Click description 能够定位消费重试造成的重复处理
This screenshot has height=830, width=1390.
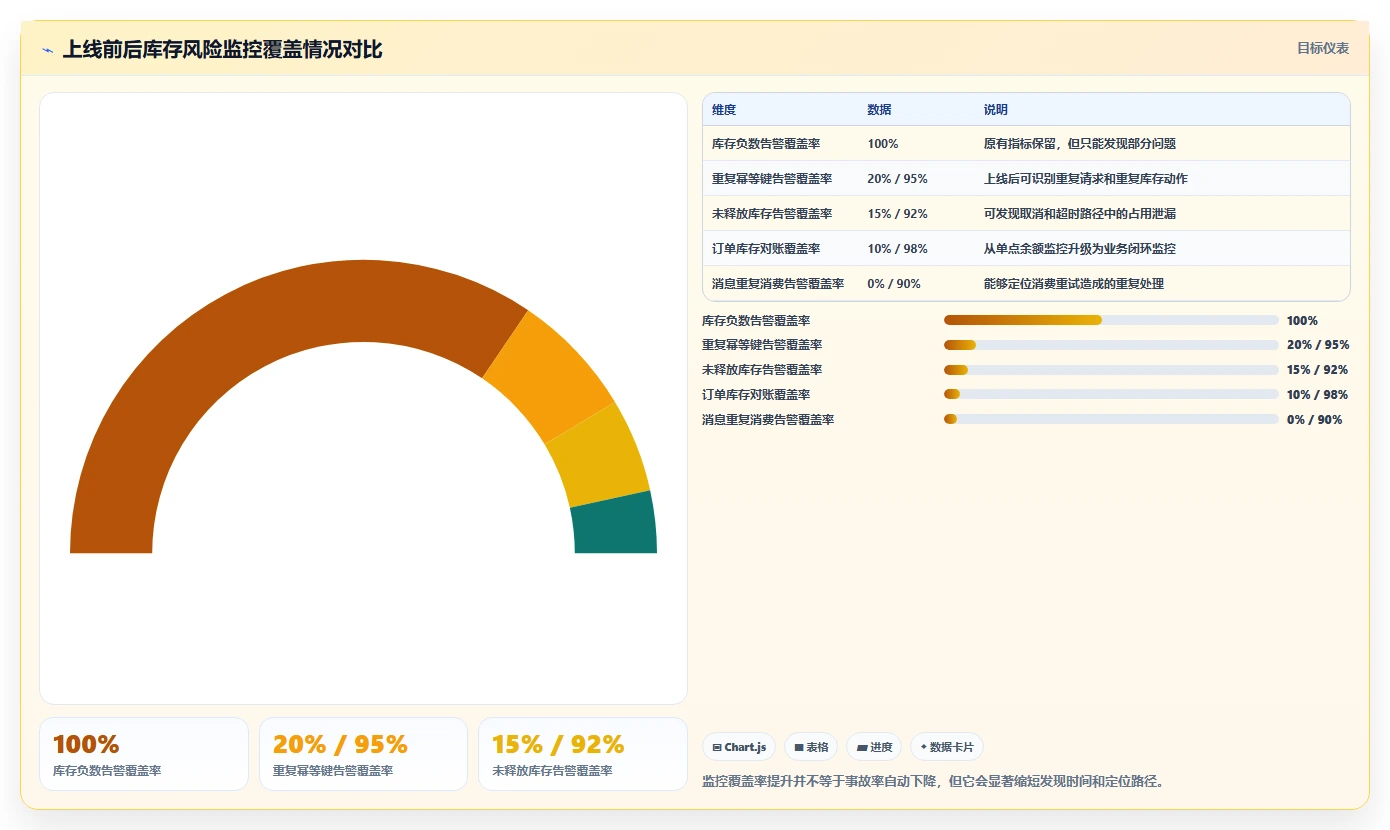1074,284
